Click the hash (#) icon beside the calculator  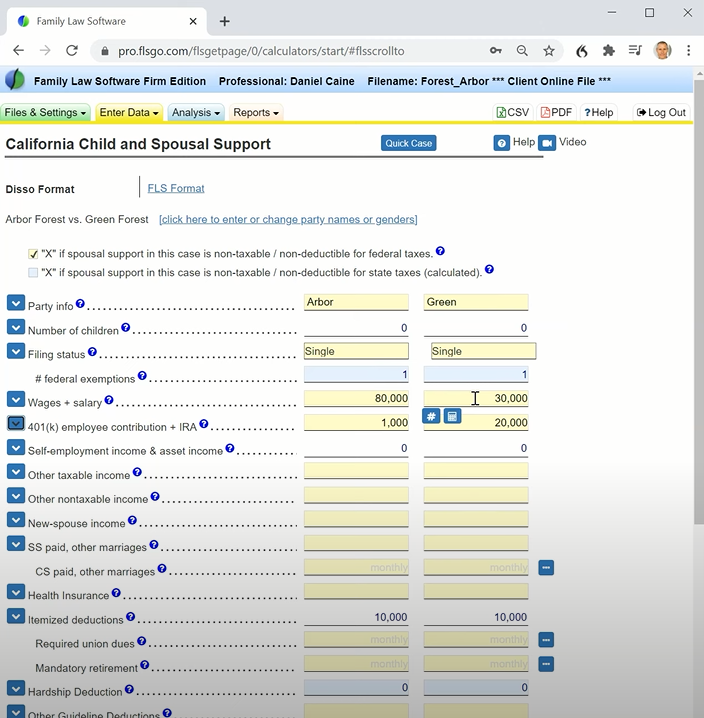click(x=431, y=416)
